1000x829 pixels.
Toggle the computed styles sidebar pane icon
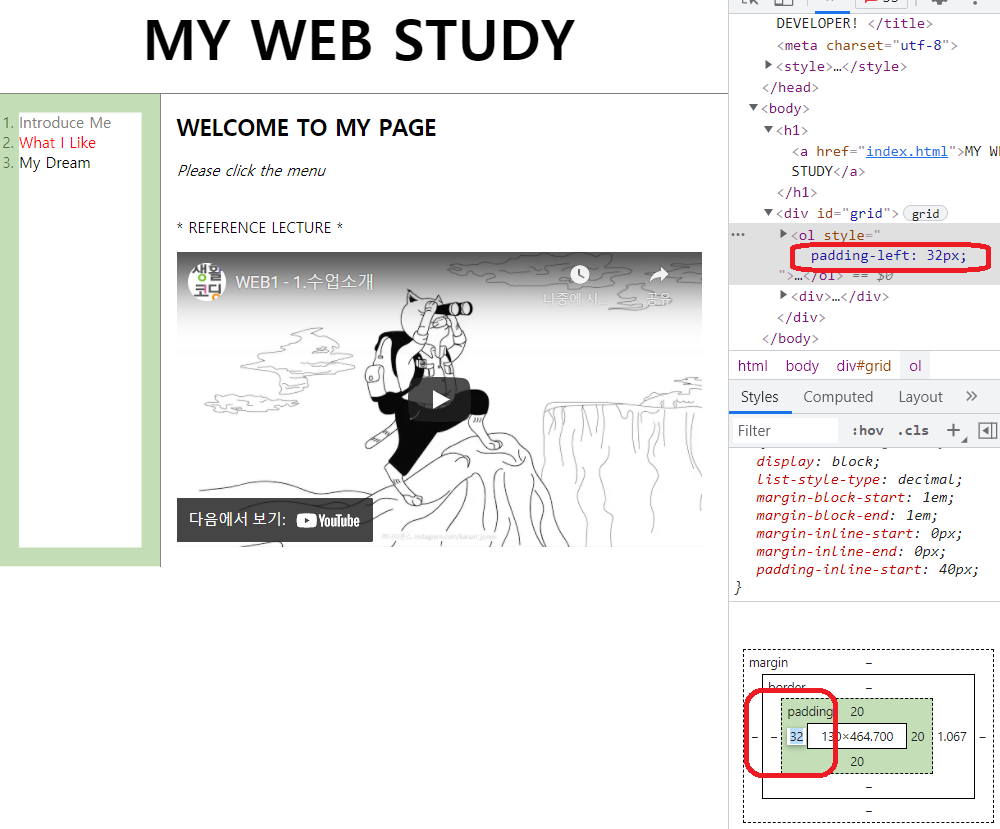click(x=987, y=430)
